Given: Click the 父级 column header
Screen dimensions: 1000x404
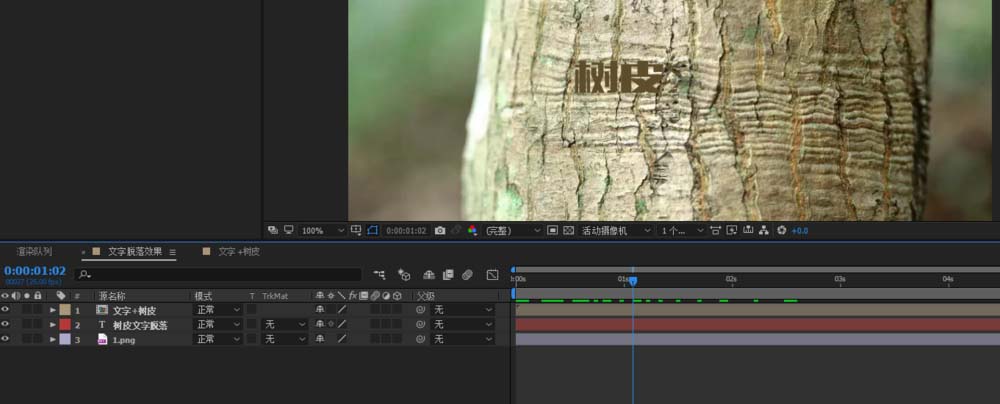Looking at the screenshot, I should (x=426, y=296).
